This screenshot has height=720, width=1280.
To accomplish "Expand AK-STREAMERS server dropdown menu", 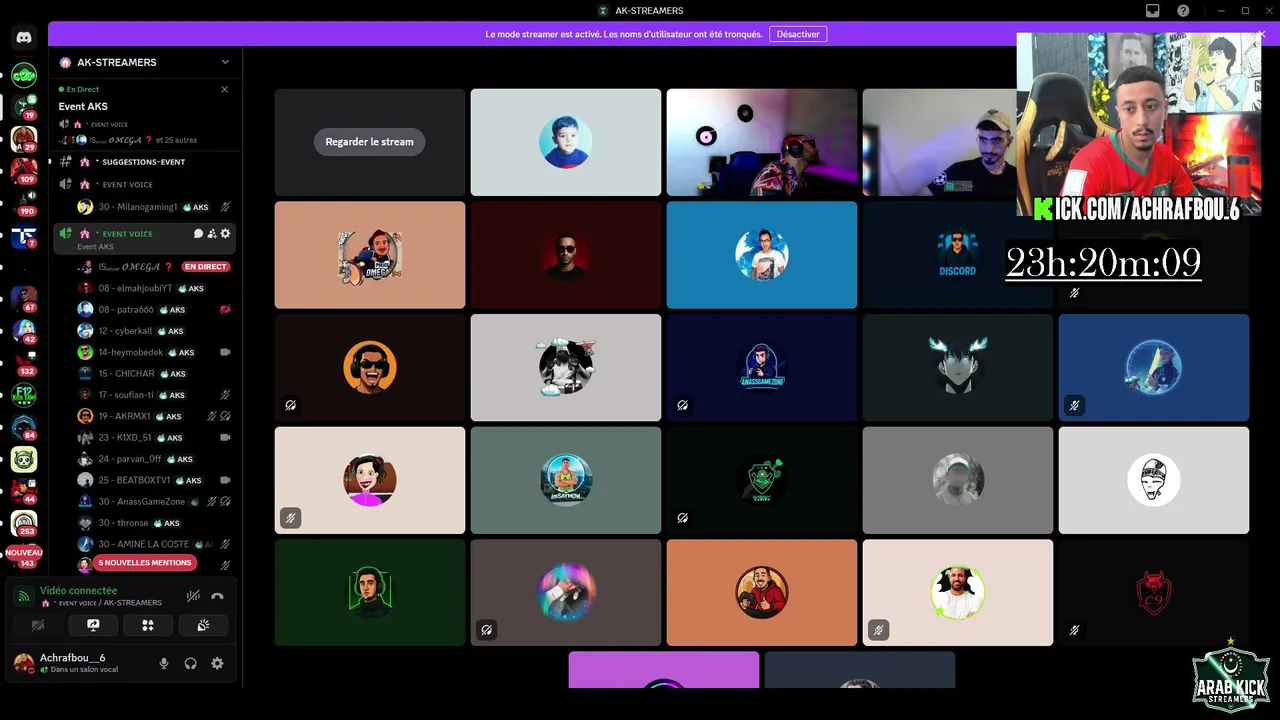I will click(225, 62).
